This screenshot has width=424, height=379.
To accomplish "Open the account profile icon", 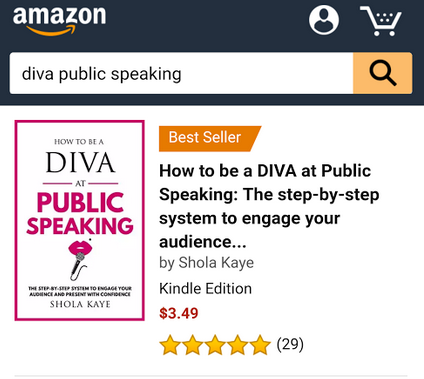I will click(x=324, y=20).
